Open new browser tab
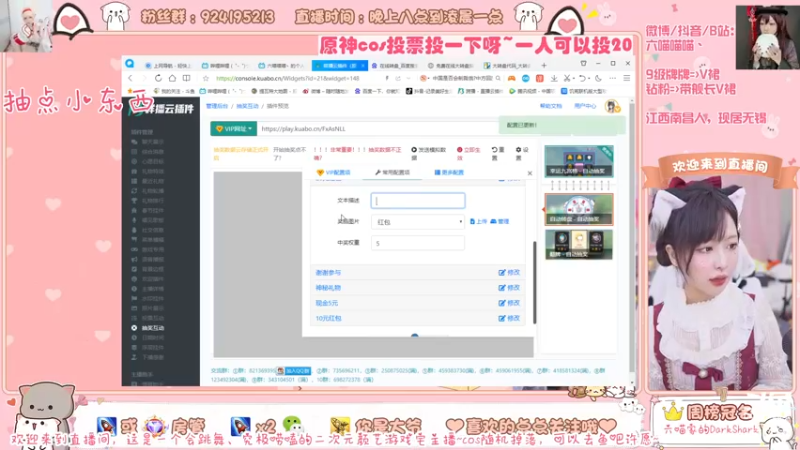The image size is (800, 450). pos(544,65)
